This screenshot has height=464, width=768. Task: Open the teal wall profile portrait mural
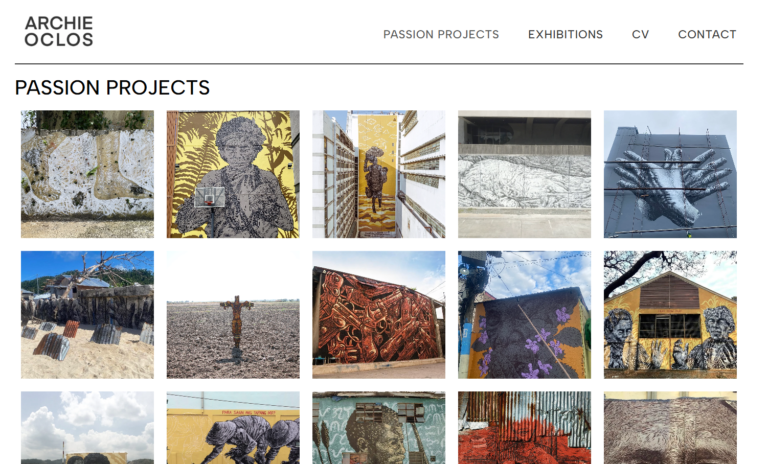point(379,428)
